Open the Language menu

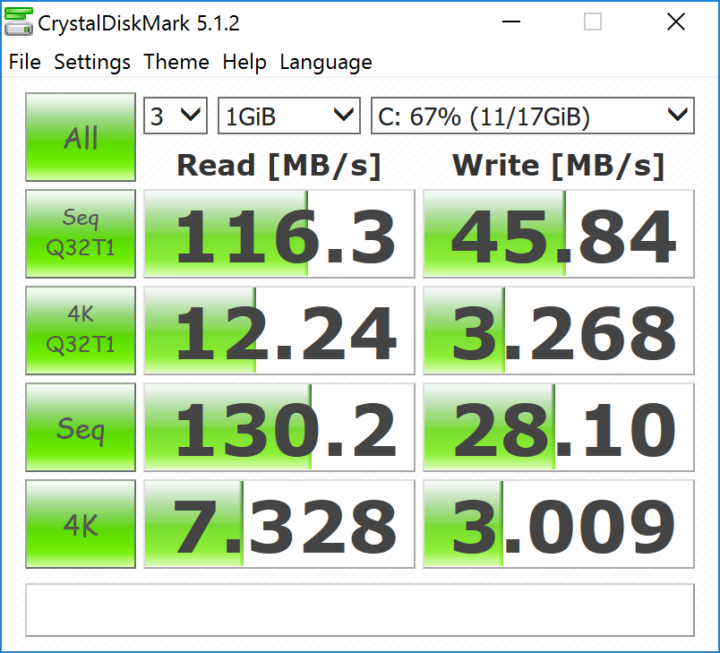[x=325, y=62]
